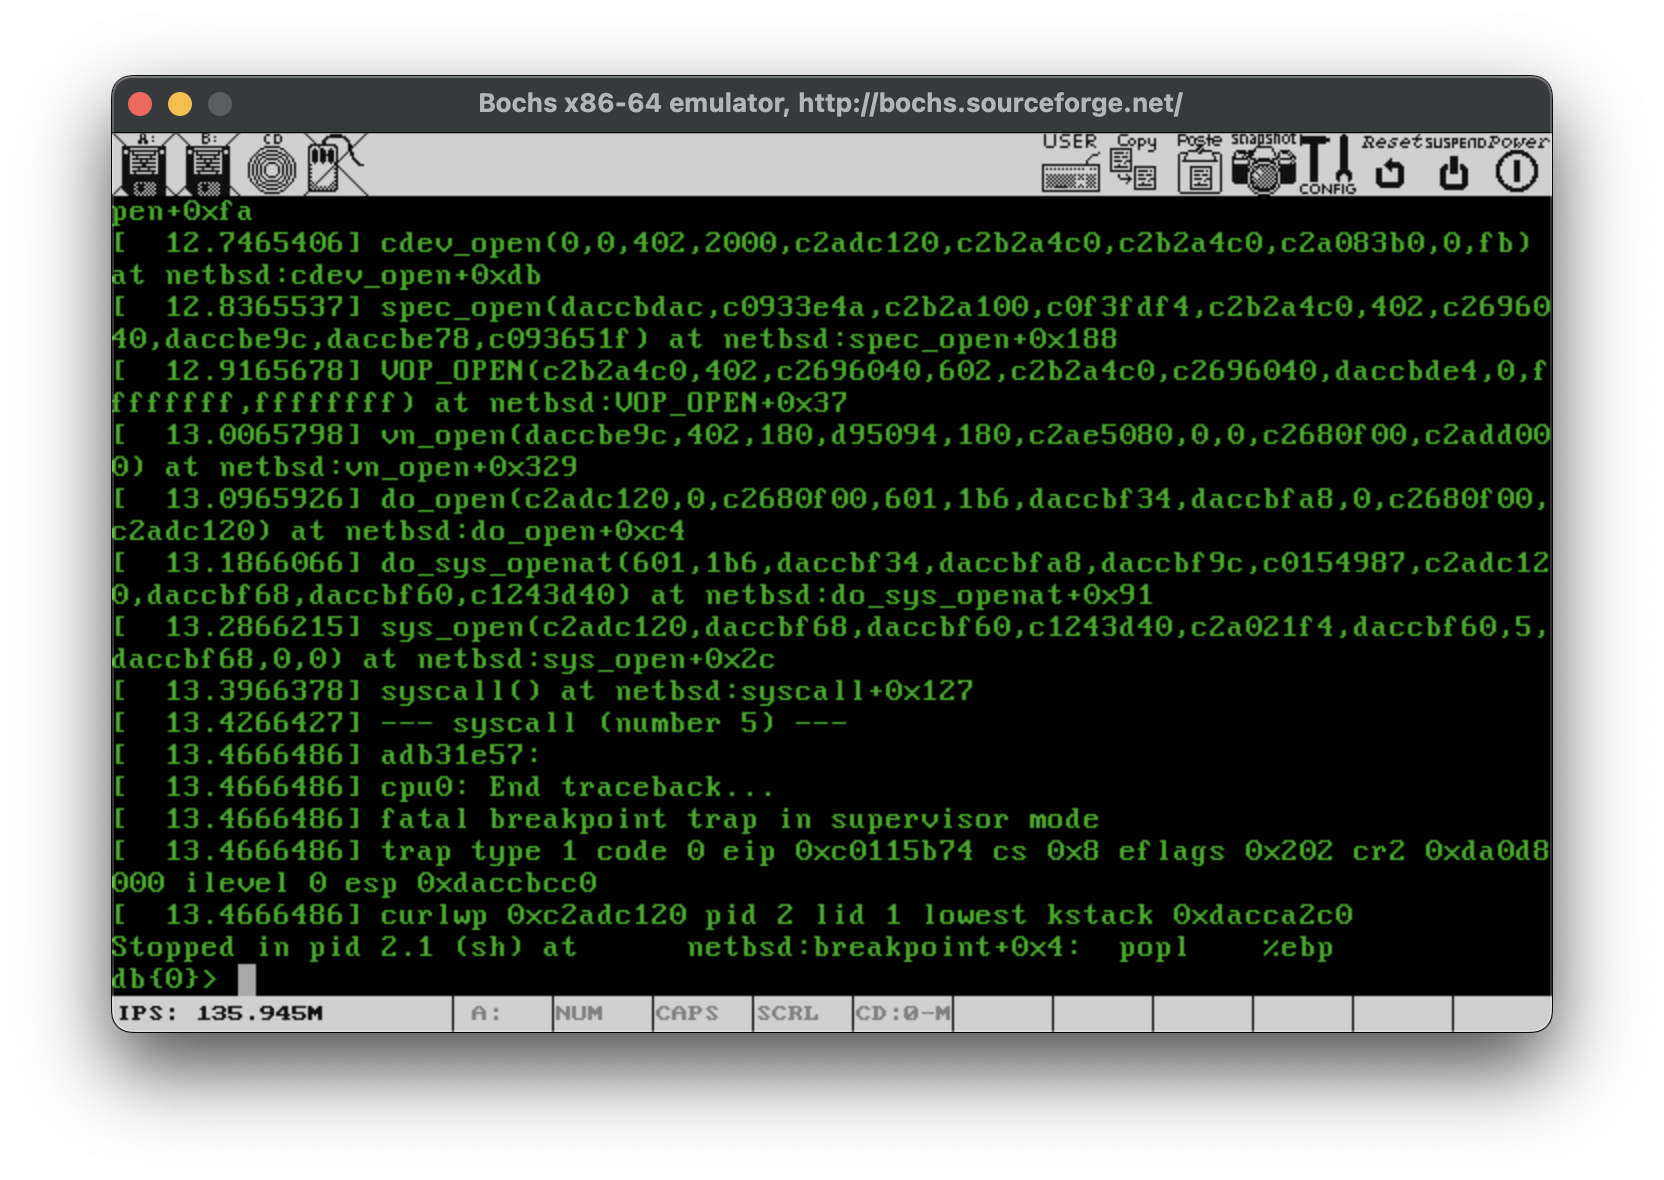Click the CAPS lock indicator
The height and width of the screenshot is (1180, 1664).
703,1013
